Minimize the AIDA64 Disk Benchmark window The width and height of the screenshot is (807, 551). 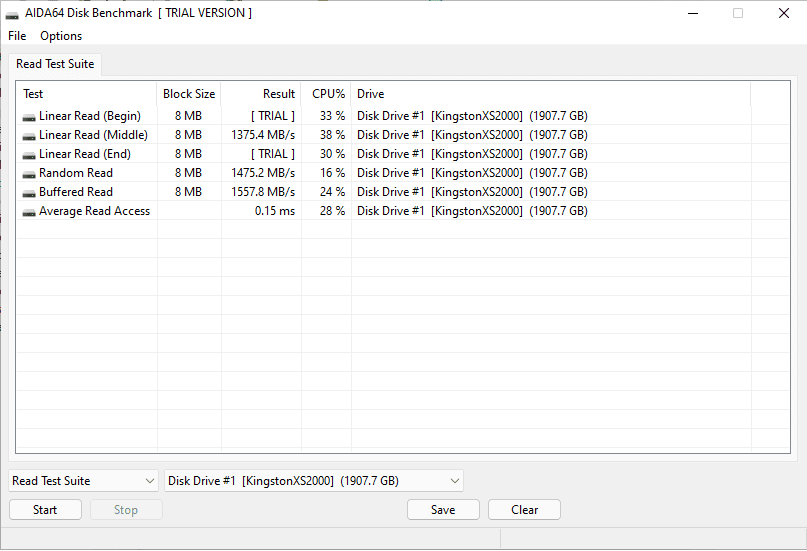(x=693, y=13)
